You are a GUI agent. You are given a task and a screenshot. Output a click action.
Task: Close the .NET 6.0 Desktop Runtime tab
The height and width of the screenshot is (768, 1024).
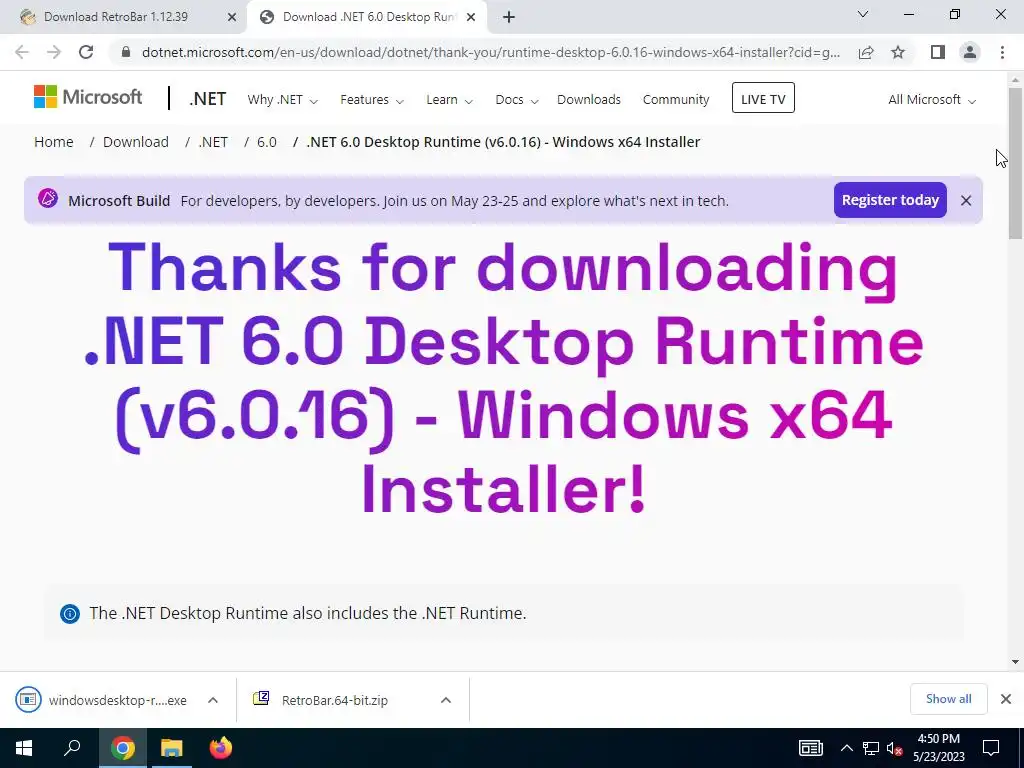(x=471, y=17)
